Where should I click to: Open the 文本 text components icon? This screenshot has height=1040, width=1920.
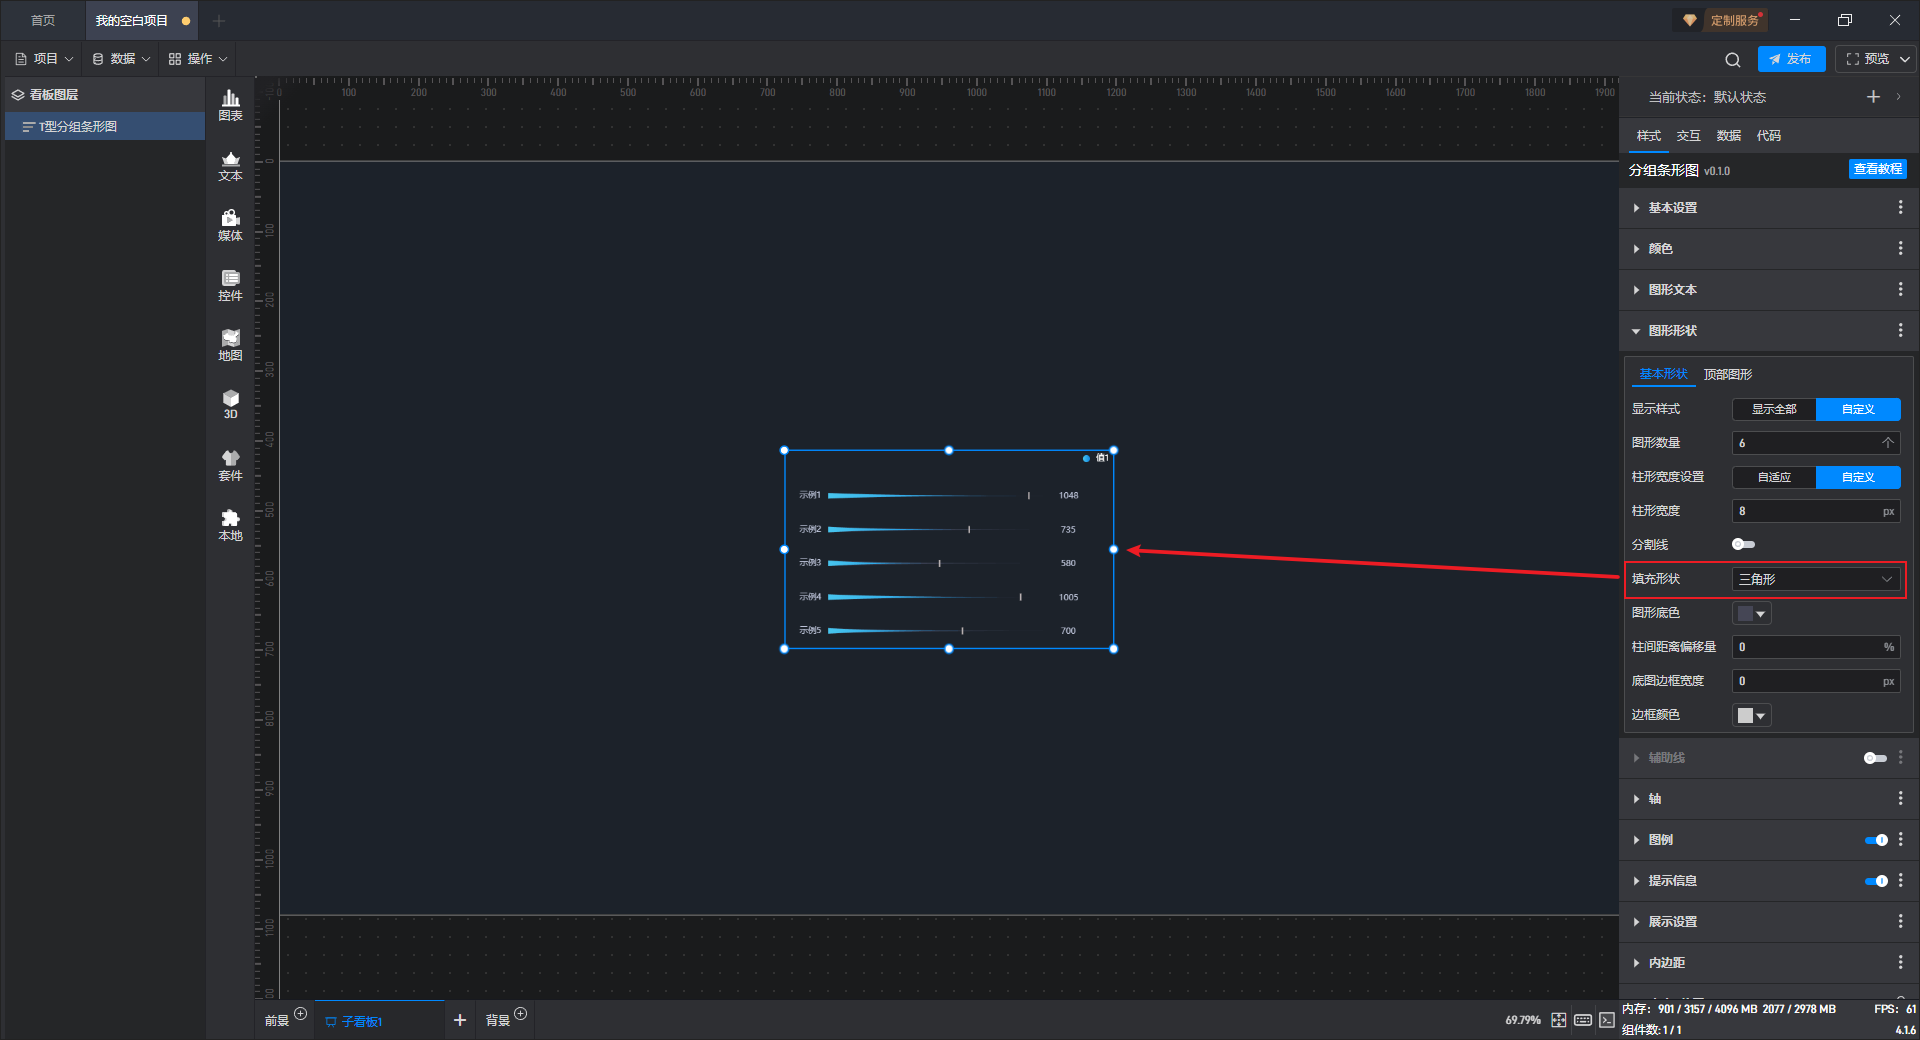230,165
